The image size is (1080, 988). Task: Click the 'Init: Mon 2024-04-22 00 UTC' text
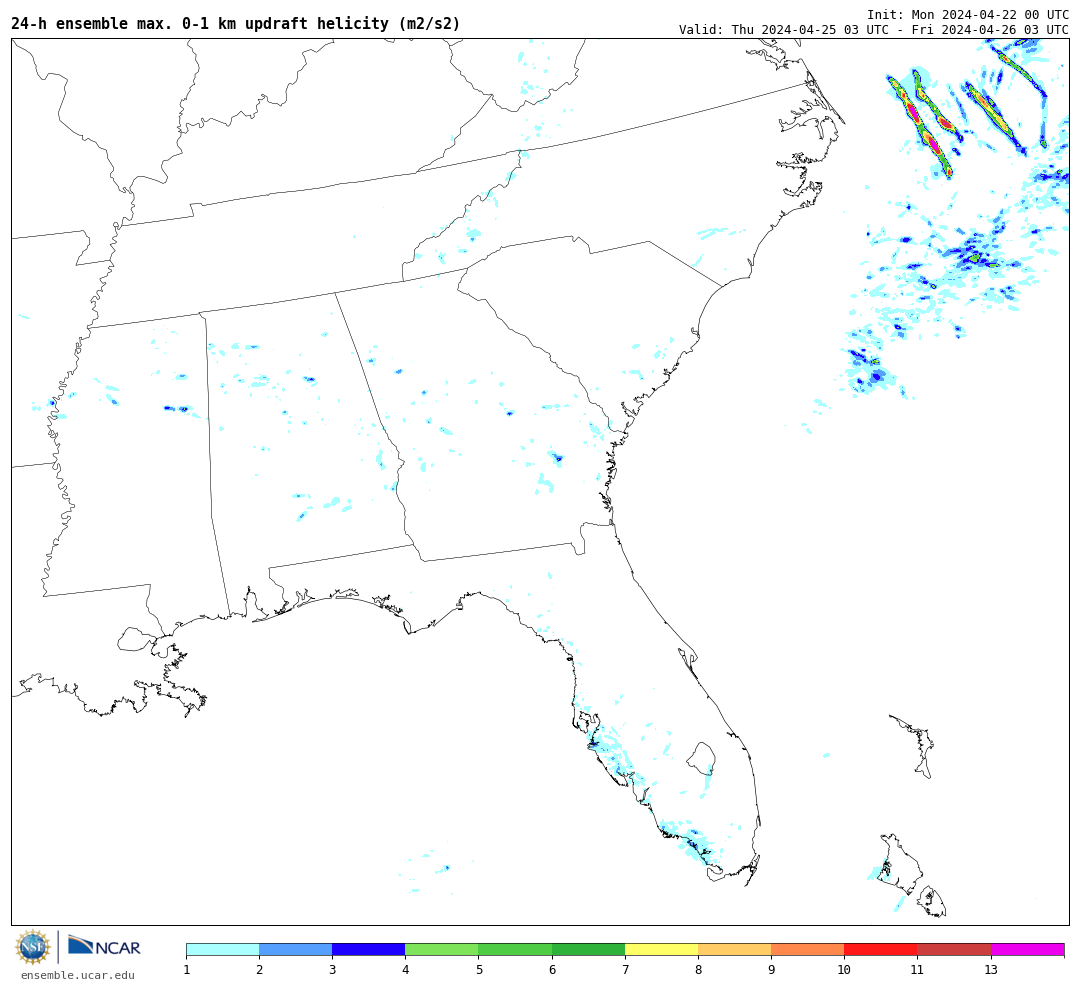(968, 14)
